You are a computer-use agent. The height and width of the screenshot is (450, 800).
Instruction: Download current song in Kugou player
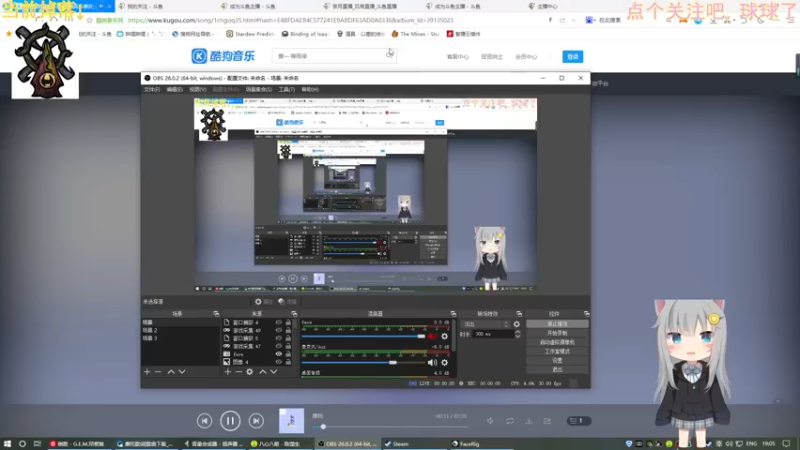coord(529,421)
